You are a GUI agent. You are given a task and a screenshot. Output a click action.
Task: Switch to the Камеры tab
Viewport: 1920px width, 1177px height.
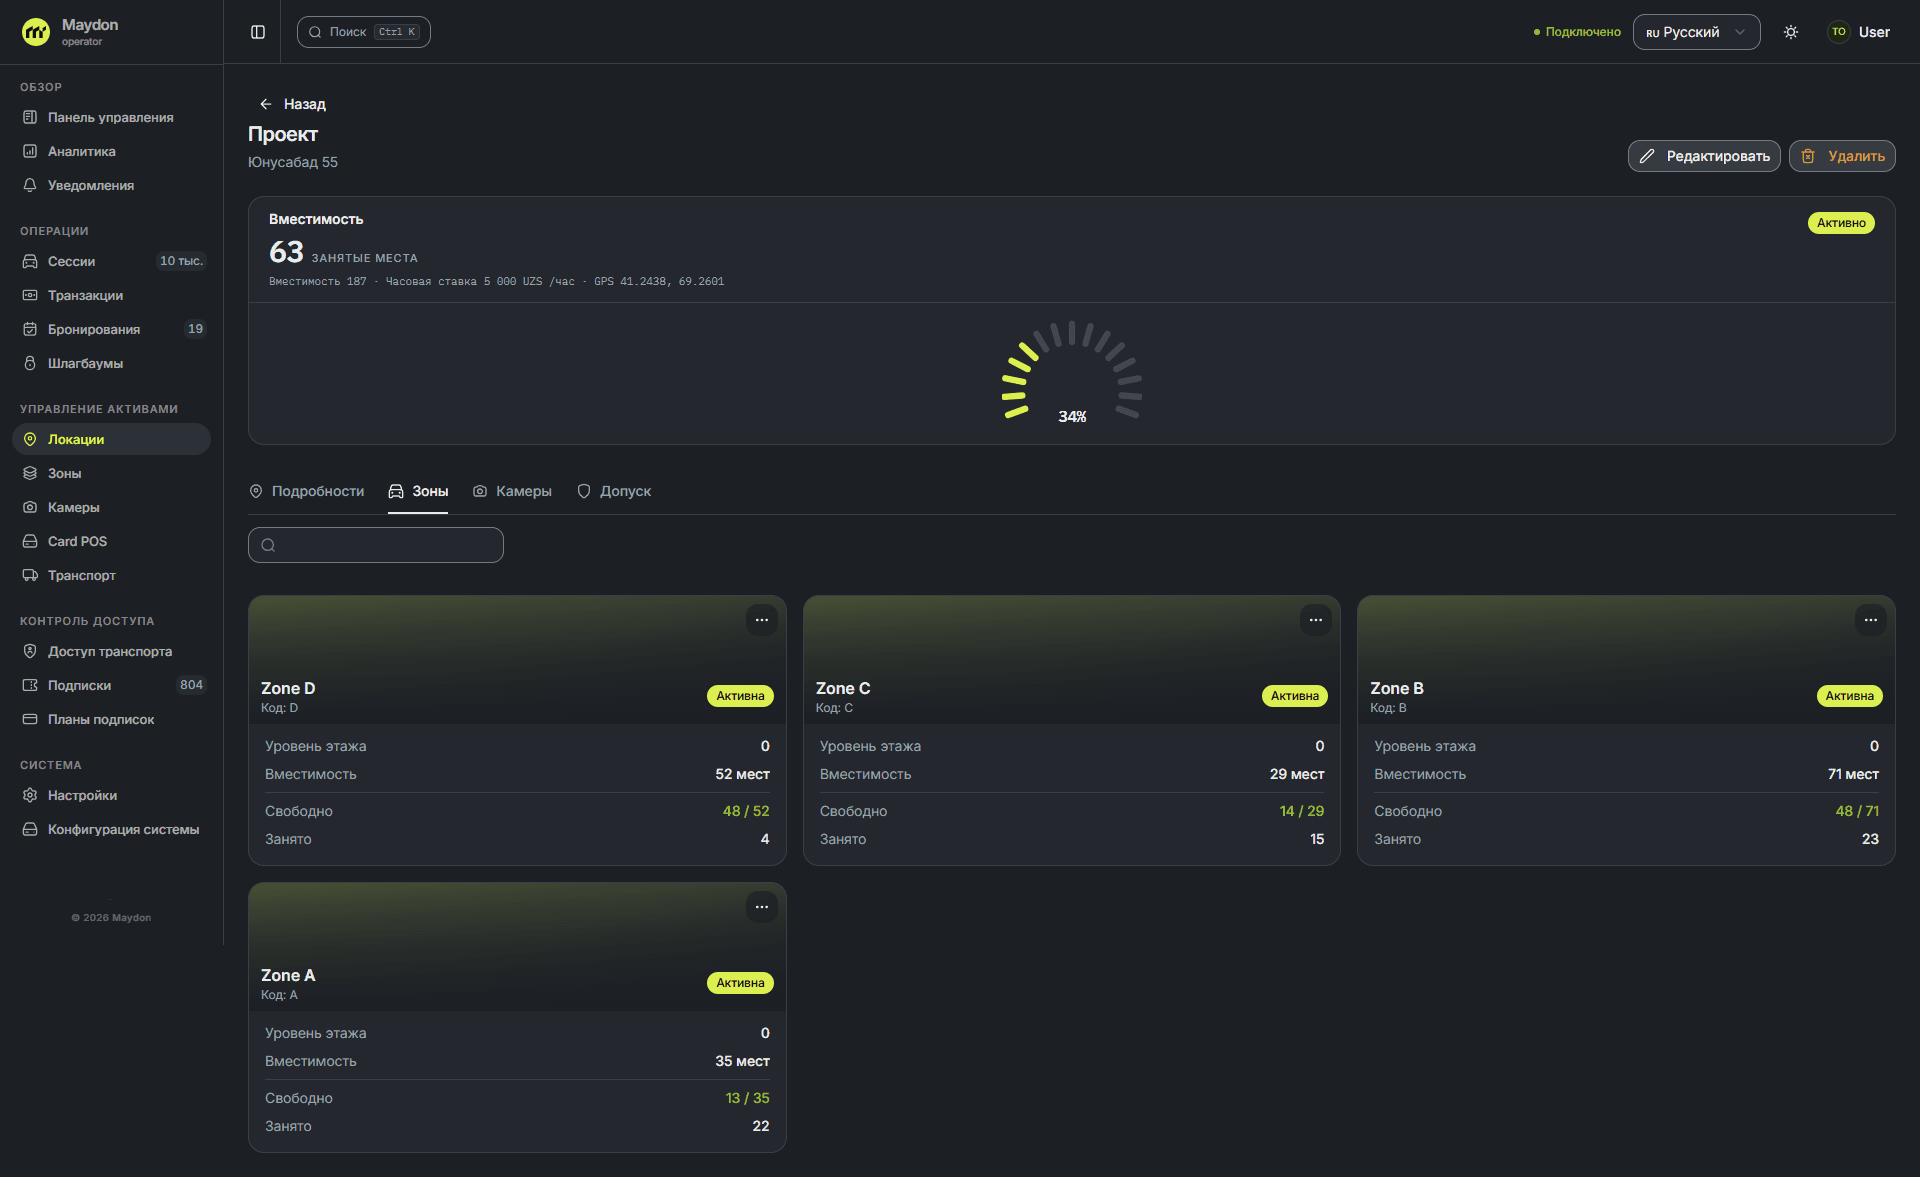tap(512, 492)
